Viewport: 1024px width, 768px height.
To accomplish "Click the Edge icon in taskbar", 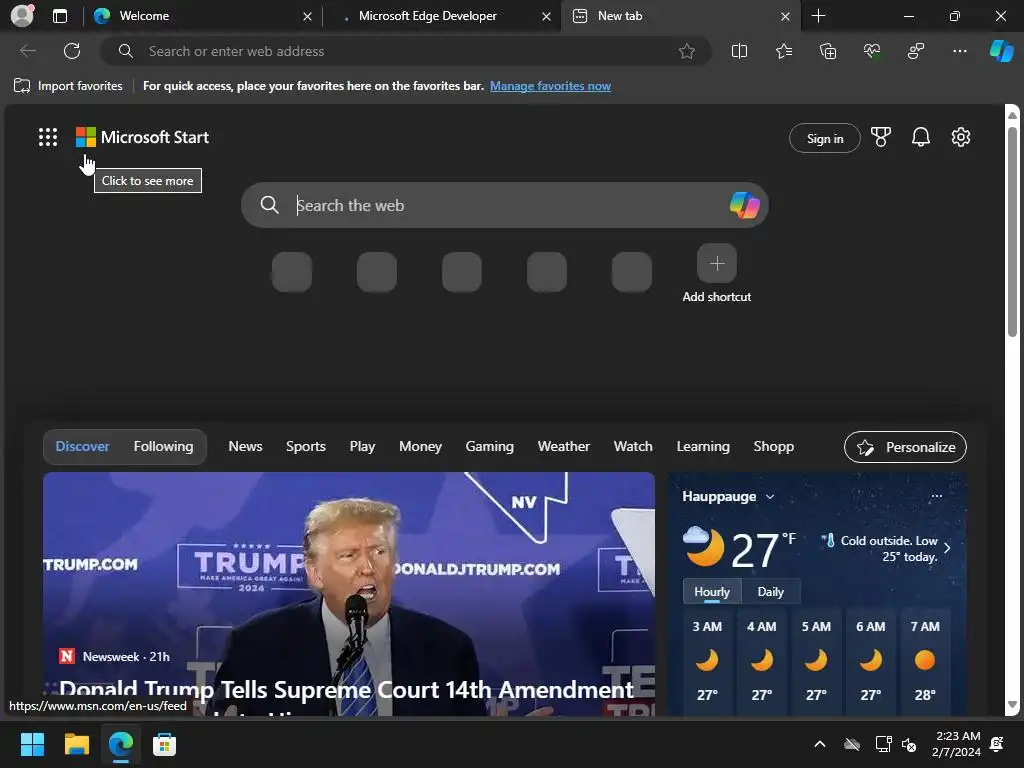I will coord(121,744).
